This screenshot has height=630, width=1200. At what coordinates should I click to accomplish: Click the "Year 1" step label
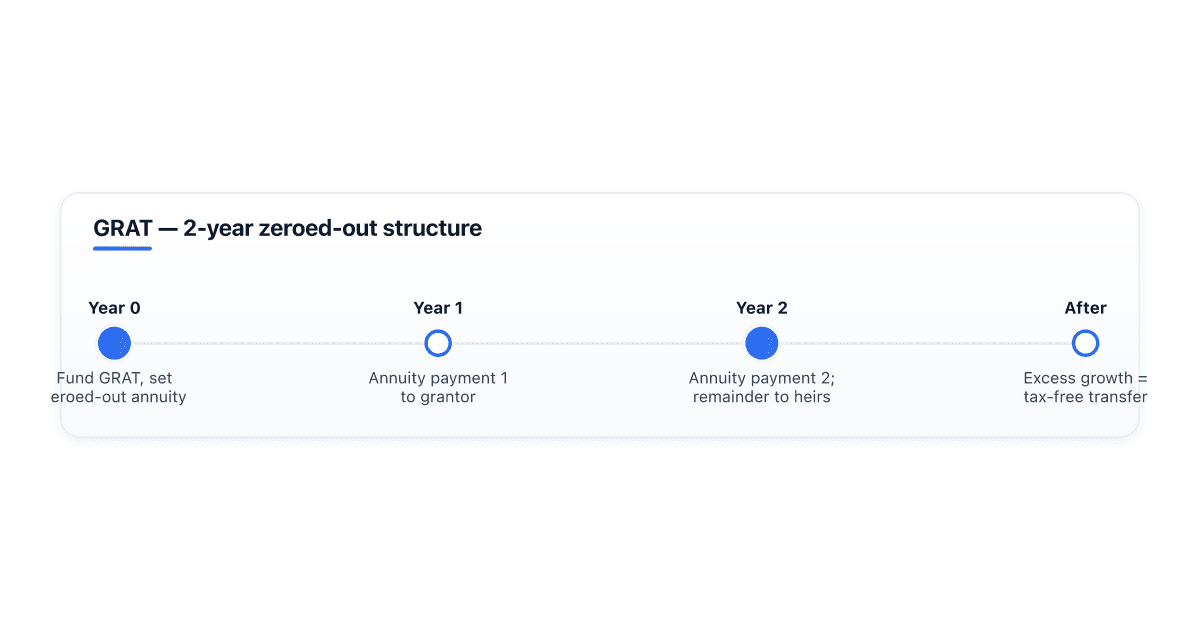click(x=438, y=308)
